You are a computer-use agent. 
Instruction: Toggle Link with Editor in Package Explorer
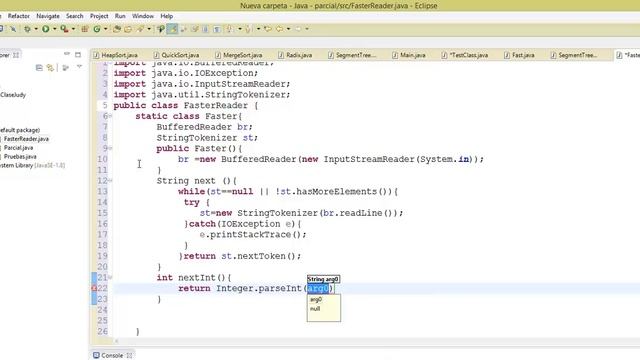[x=50, y=67]
